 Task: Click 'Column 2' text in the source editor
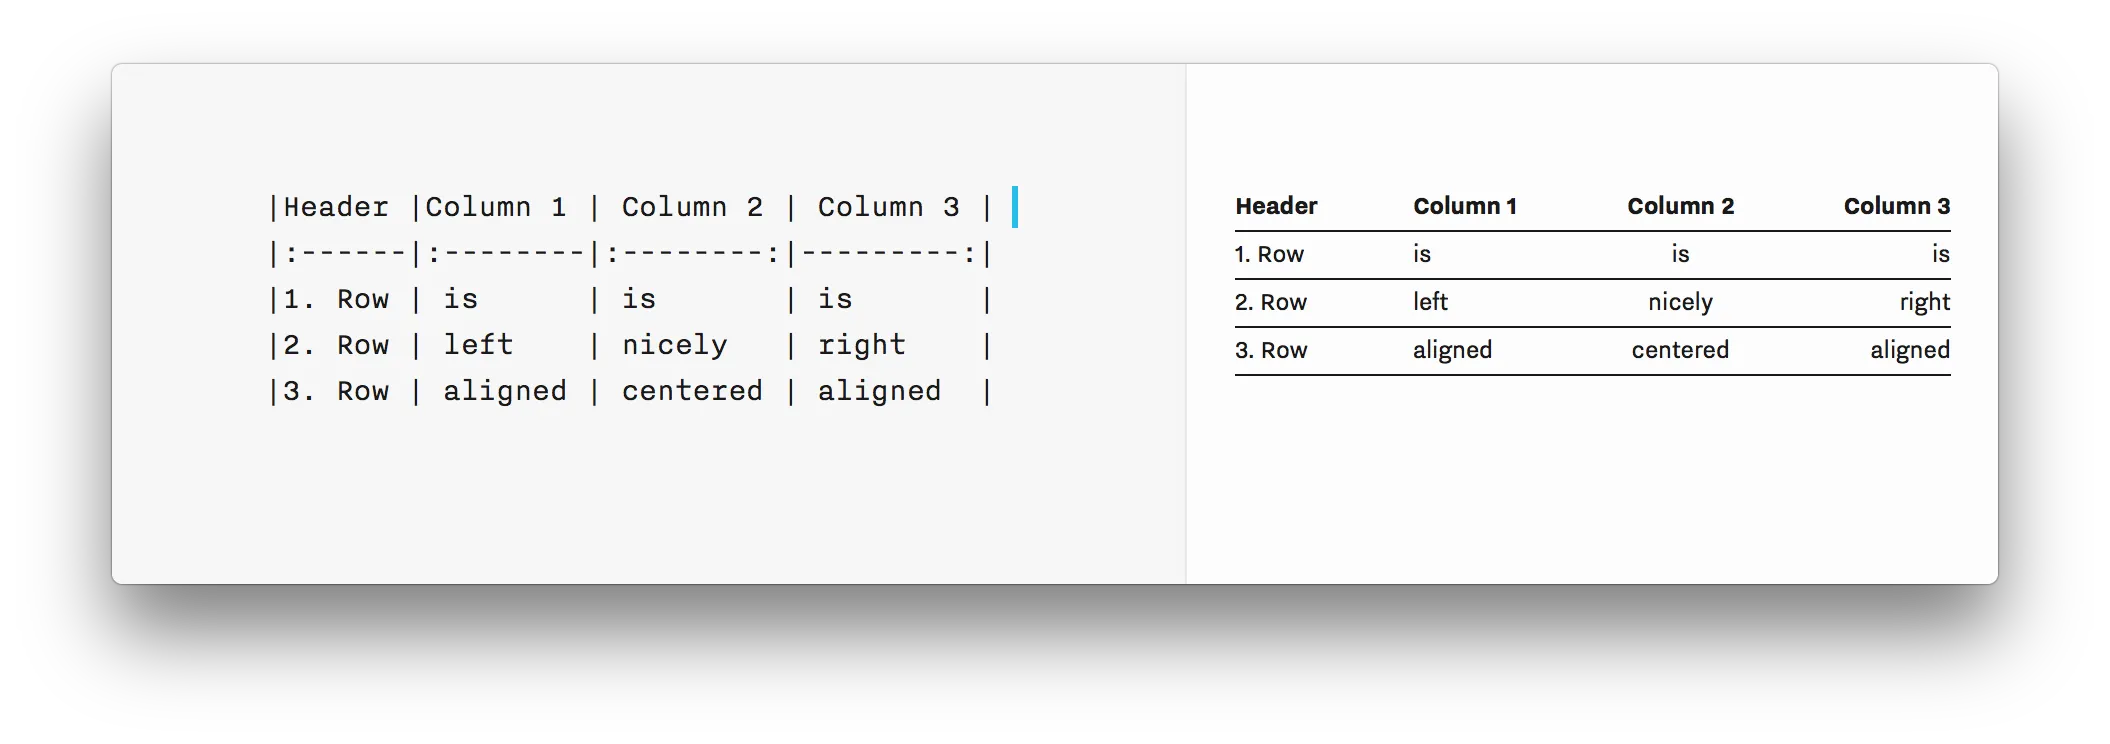click(692, 207)
